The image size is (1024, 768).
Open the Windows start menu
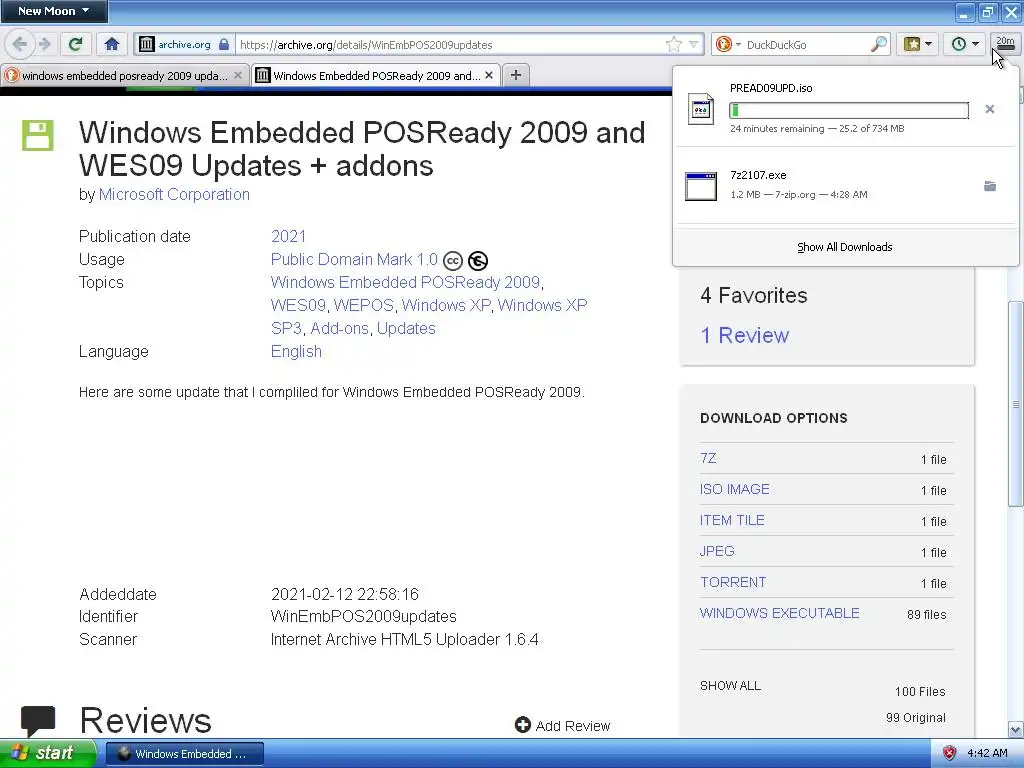[47, 754]
